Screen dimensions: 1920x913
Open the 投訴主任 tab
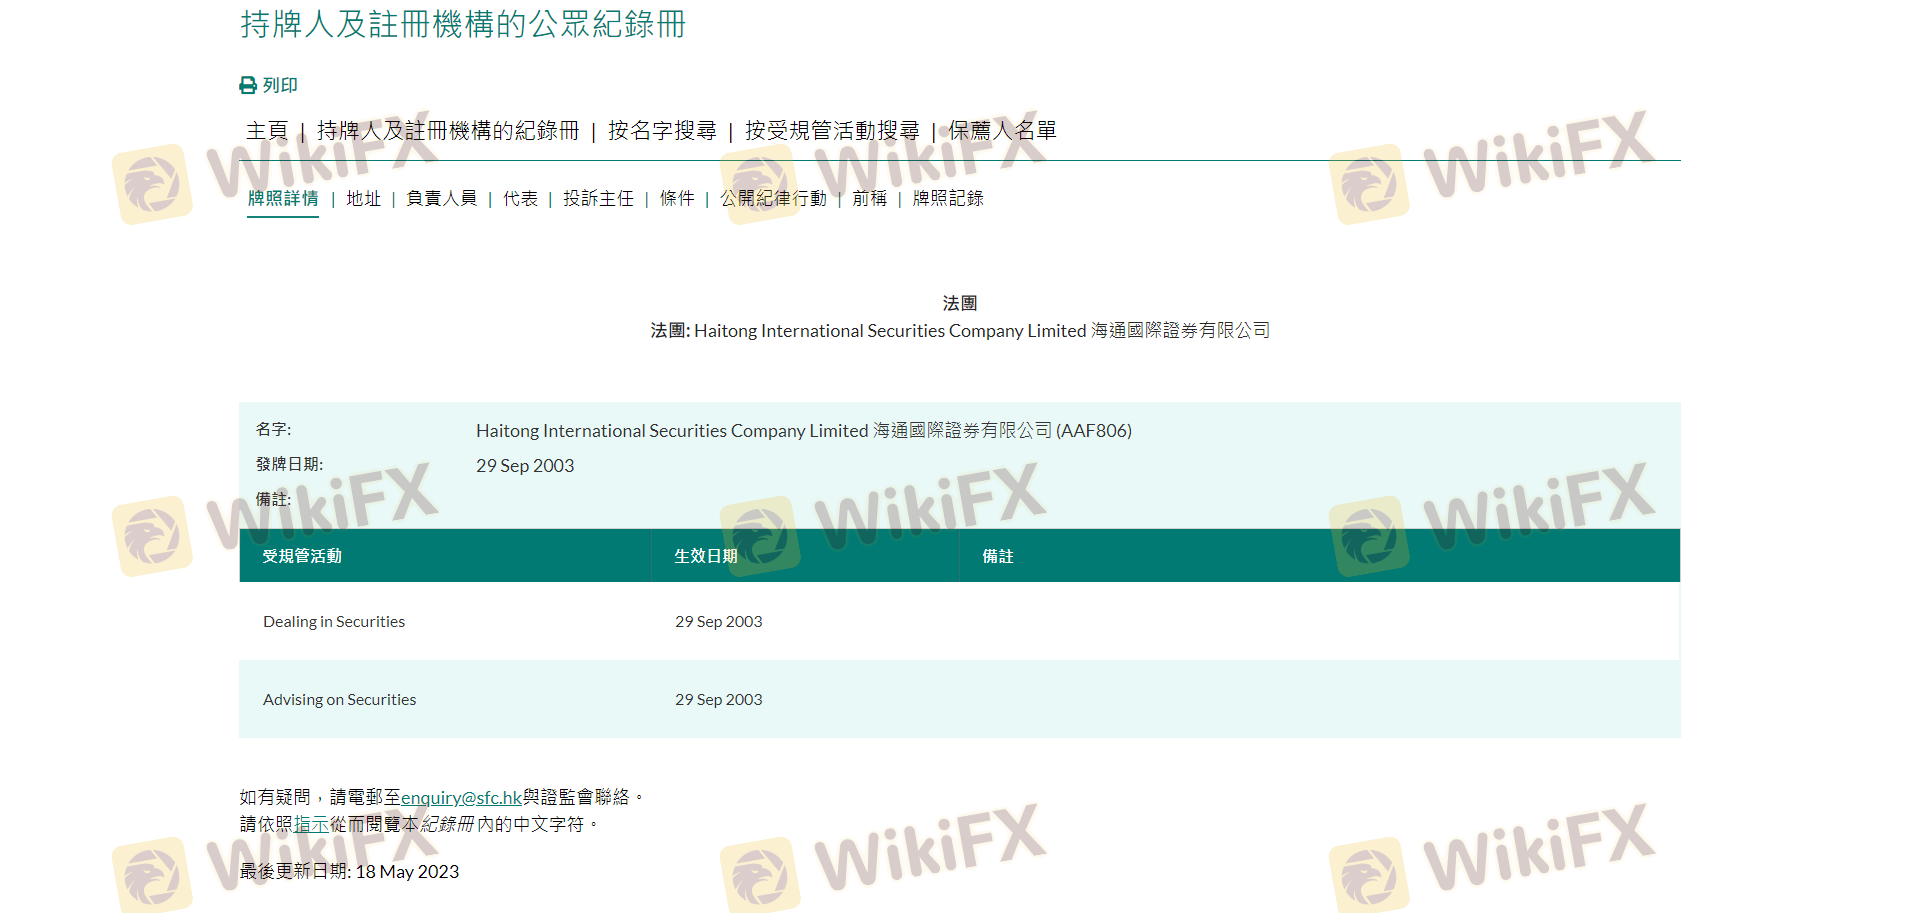pyautogui.click(x=598, y=199)
